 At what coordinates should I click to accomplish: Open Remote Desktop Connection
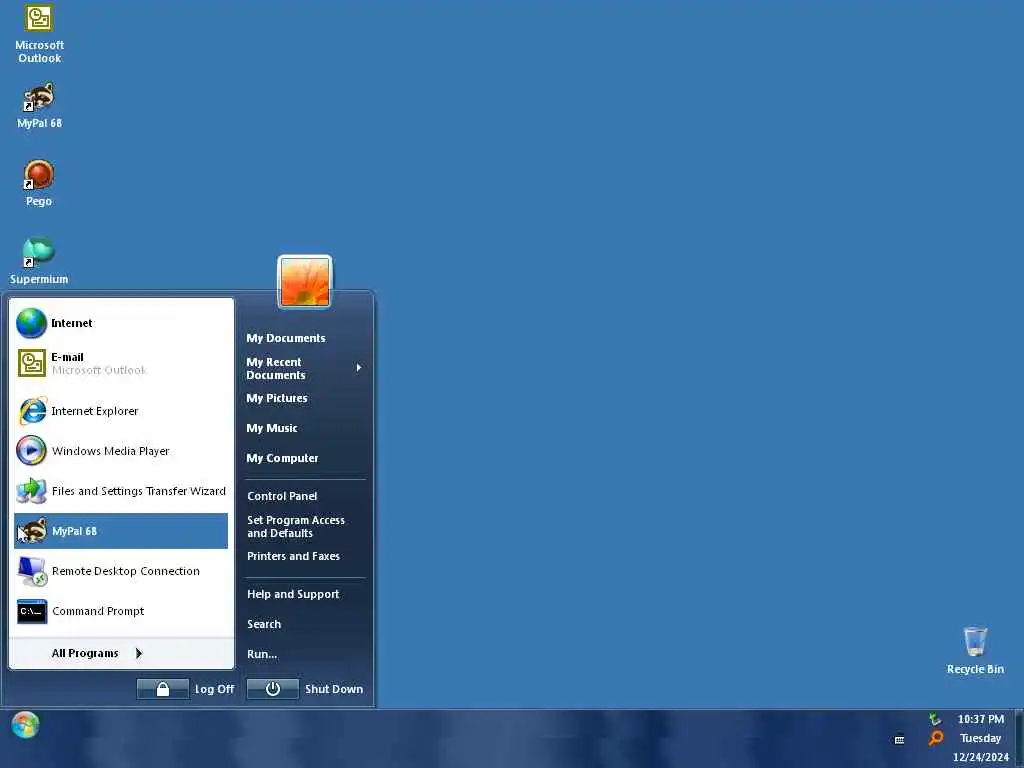(121, 571)
